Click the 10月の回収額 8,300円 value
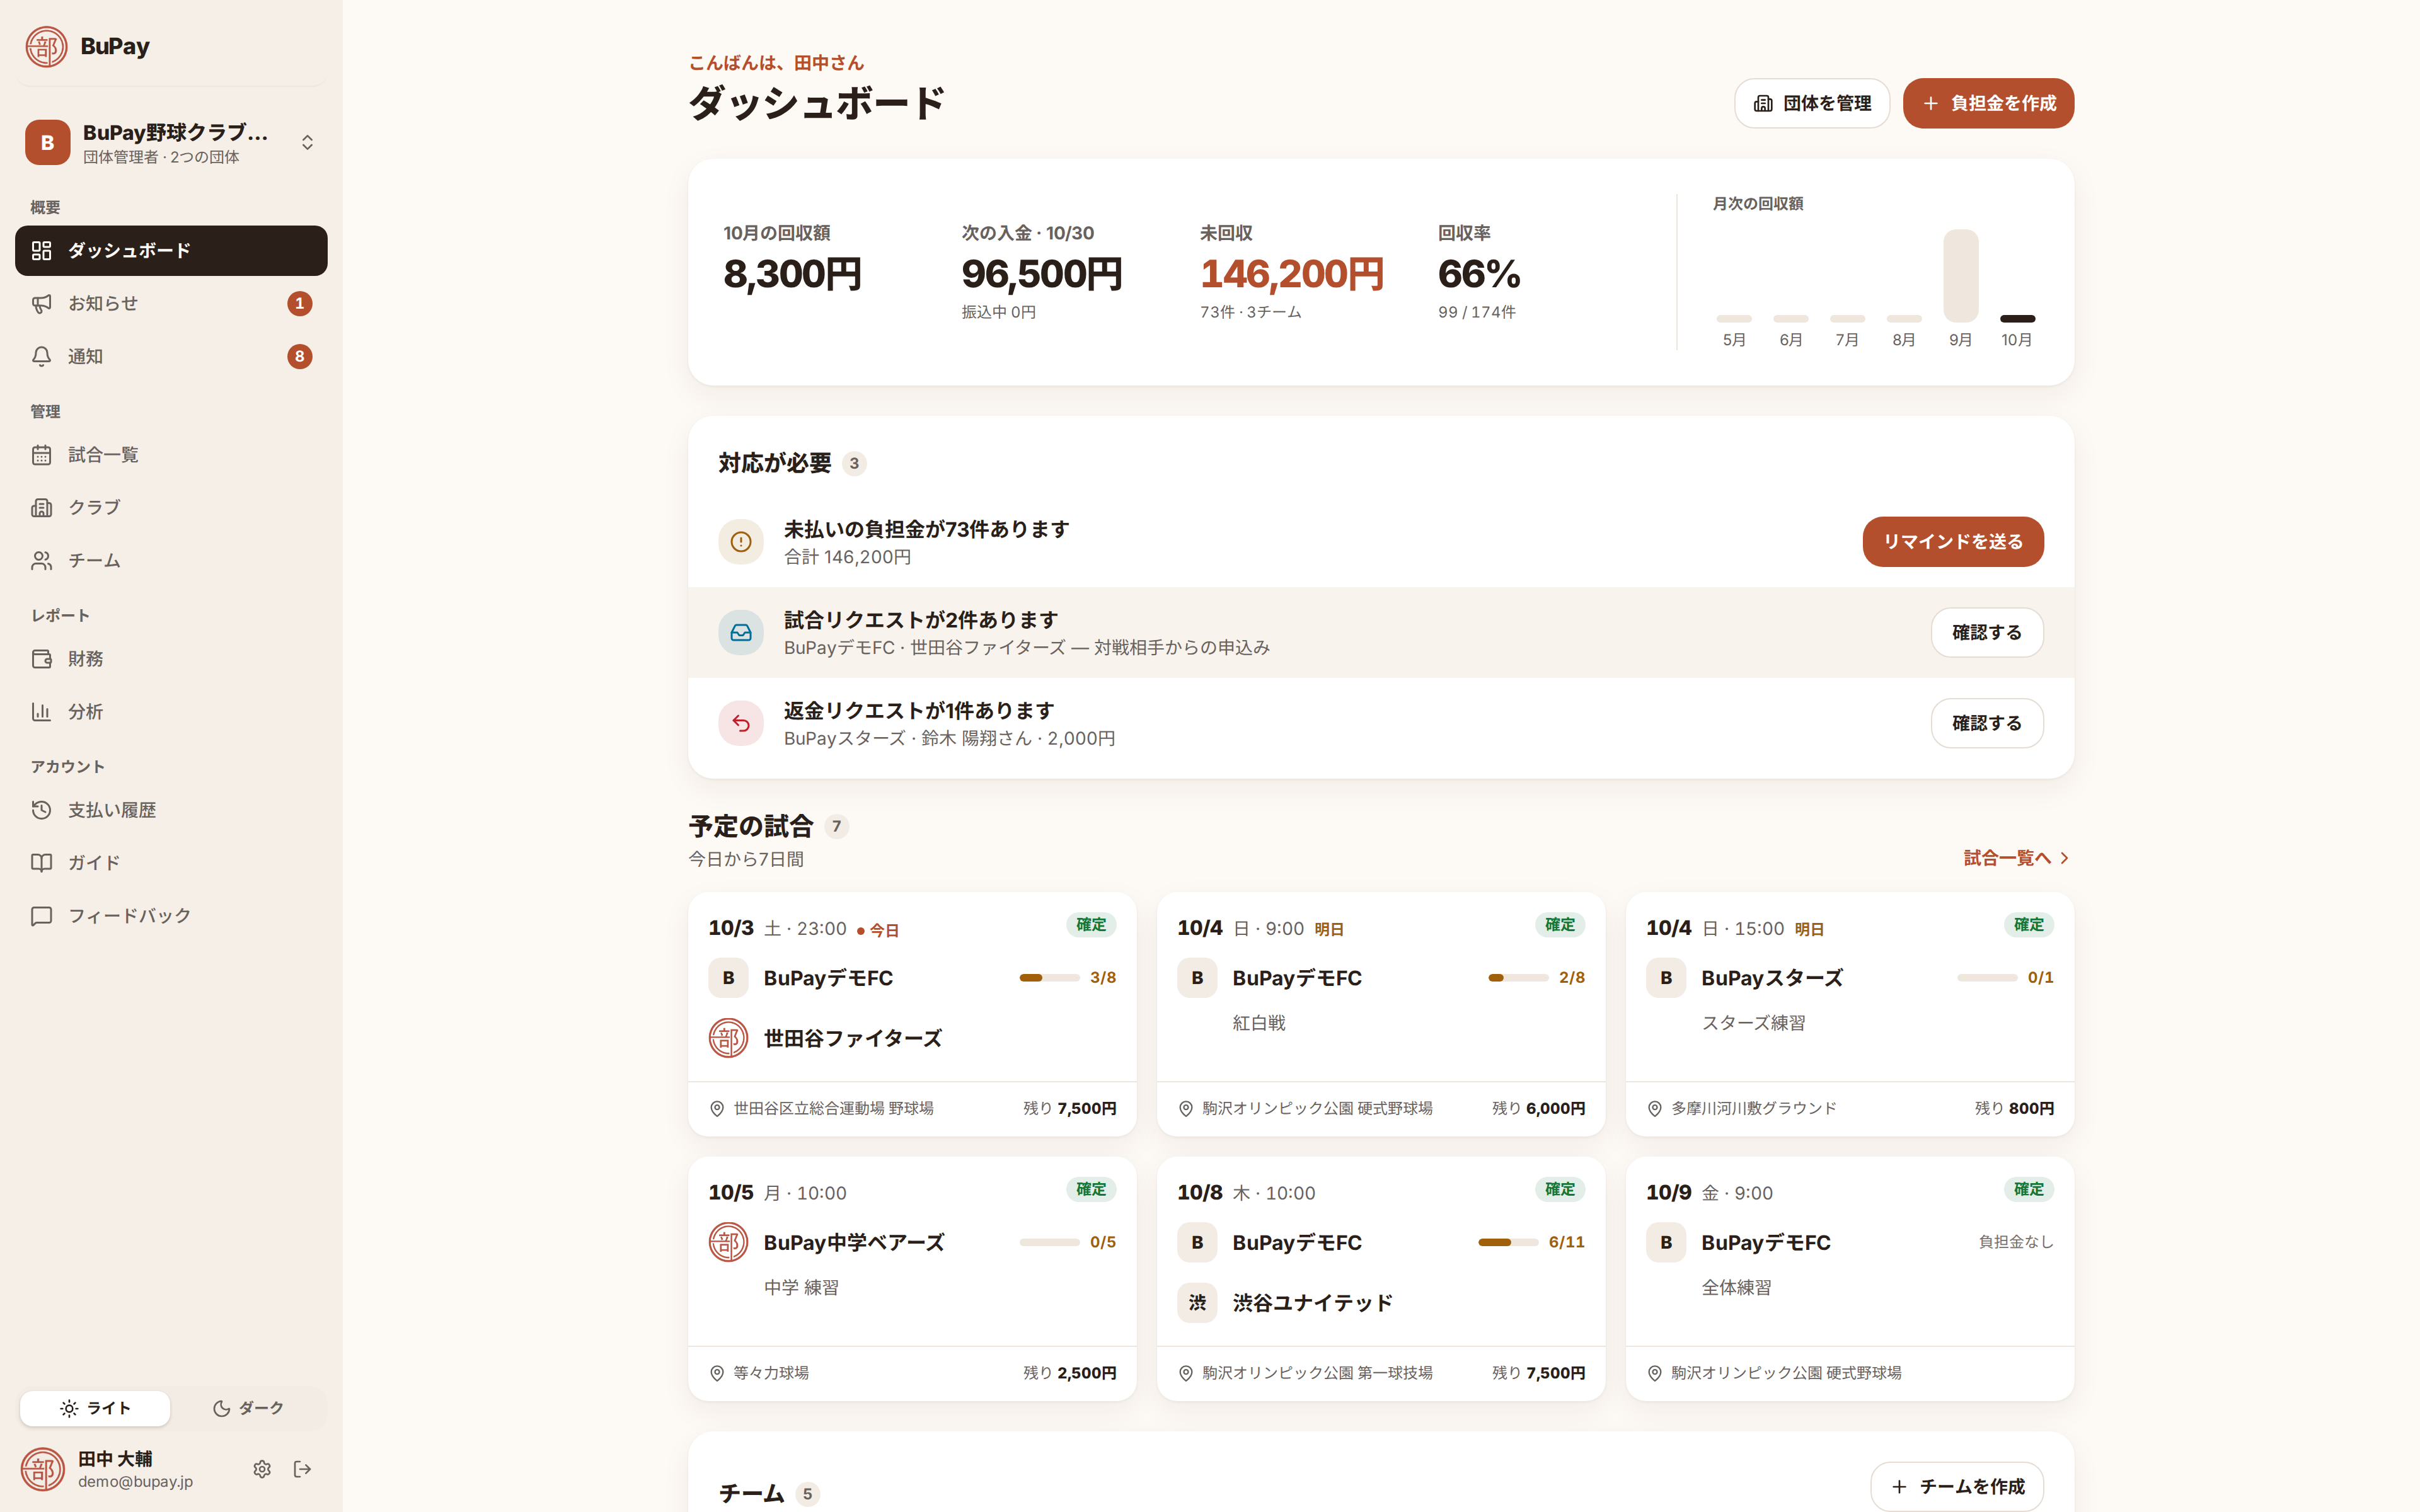The image size is (2420, 1512). (x=793, y=274)
